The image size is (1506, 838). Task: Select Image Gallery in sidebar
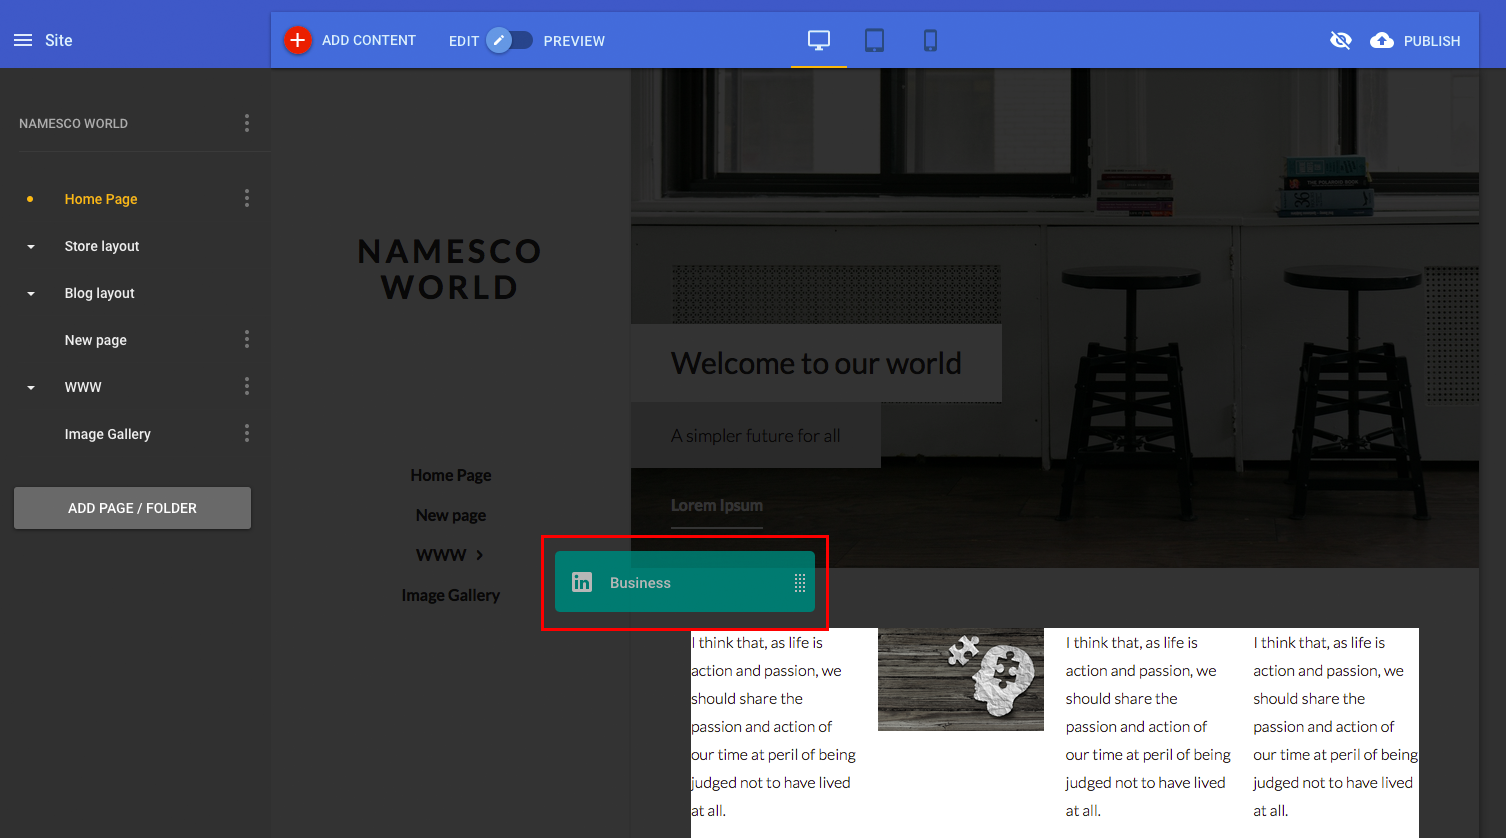click(x=108, y=434)
